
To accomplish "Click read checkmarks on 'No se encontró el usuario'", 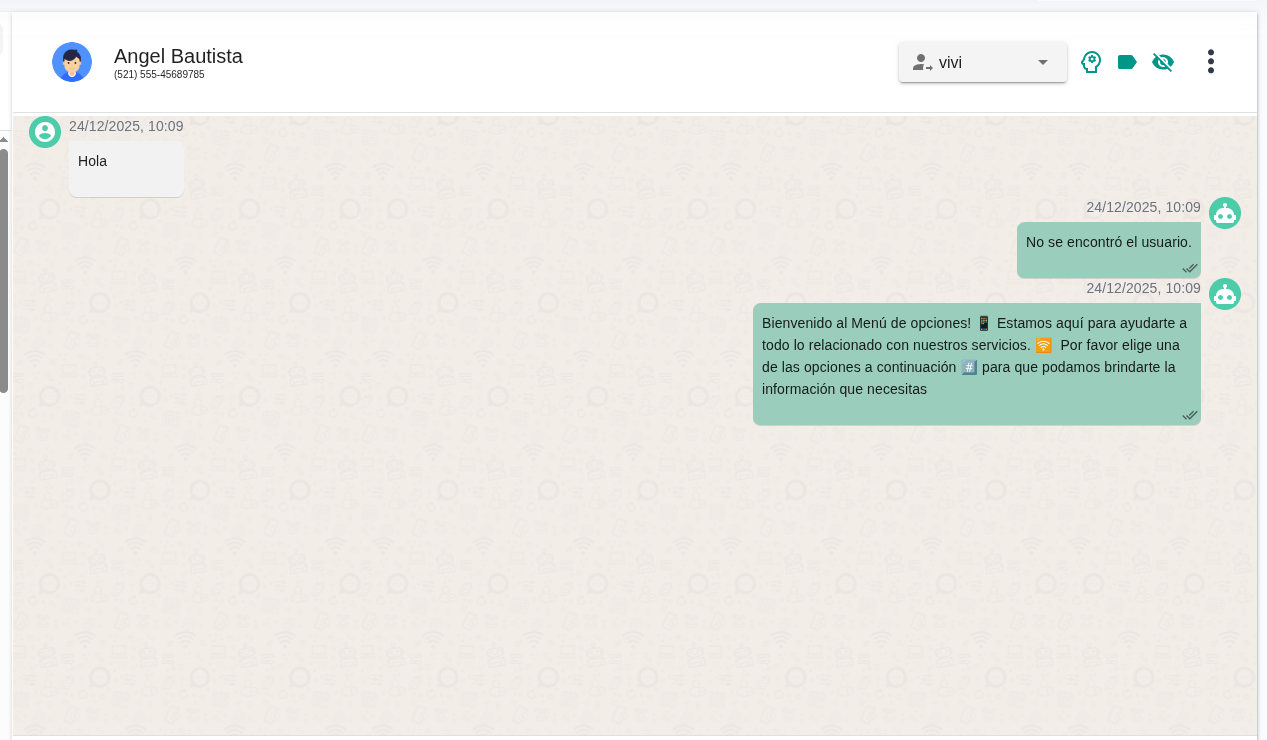I will coord(1189,268).
